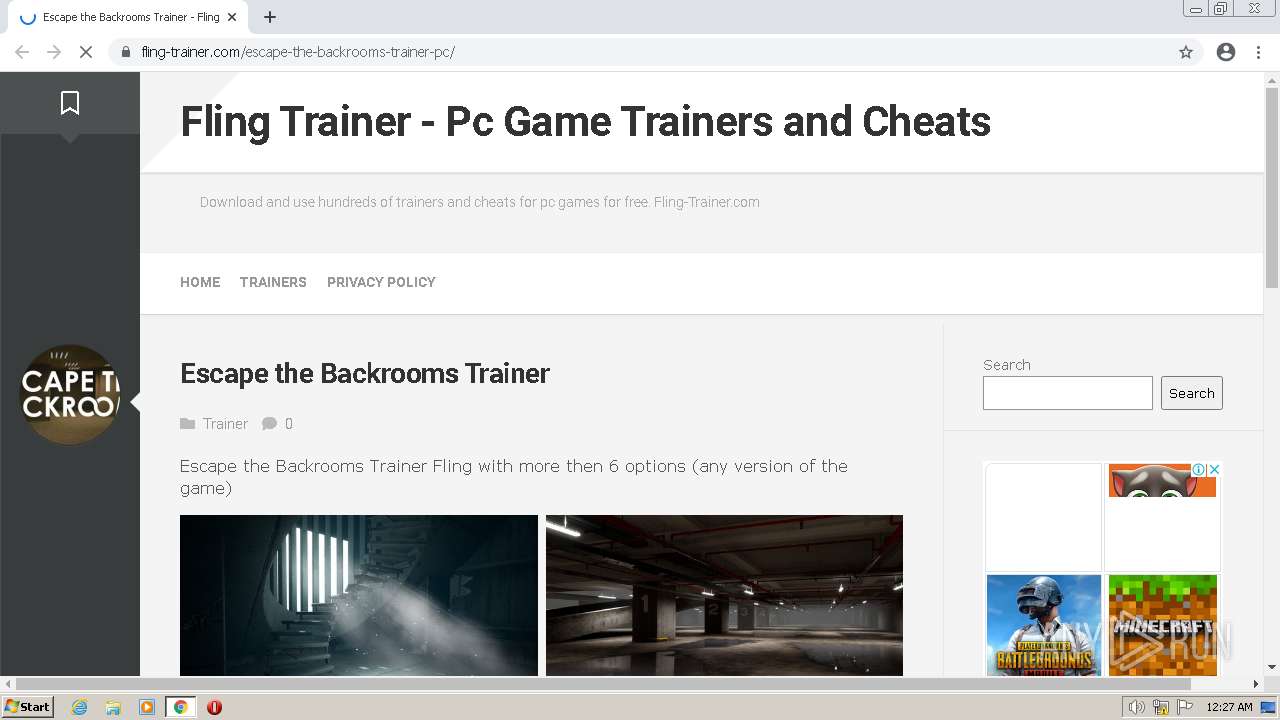
Task: Click the 0 comments link
Action: coord(289,424)
